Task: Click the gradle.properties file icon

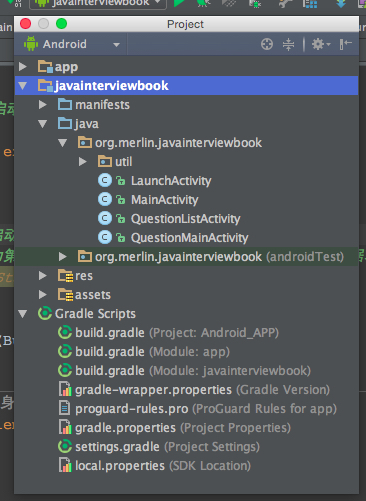Action: click(65, 428)
